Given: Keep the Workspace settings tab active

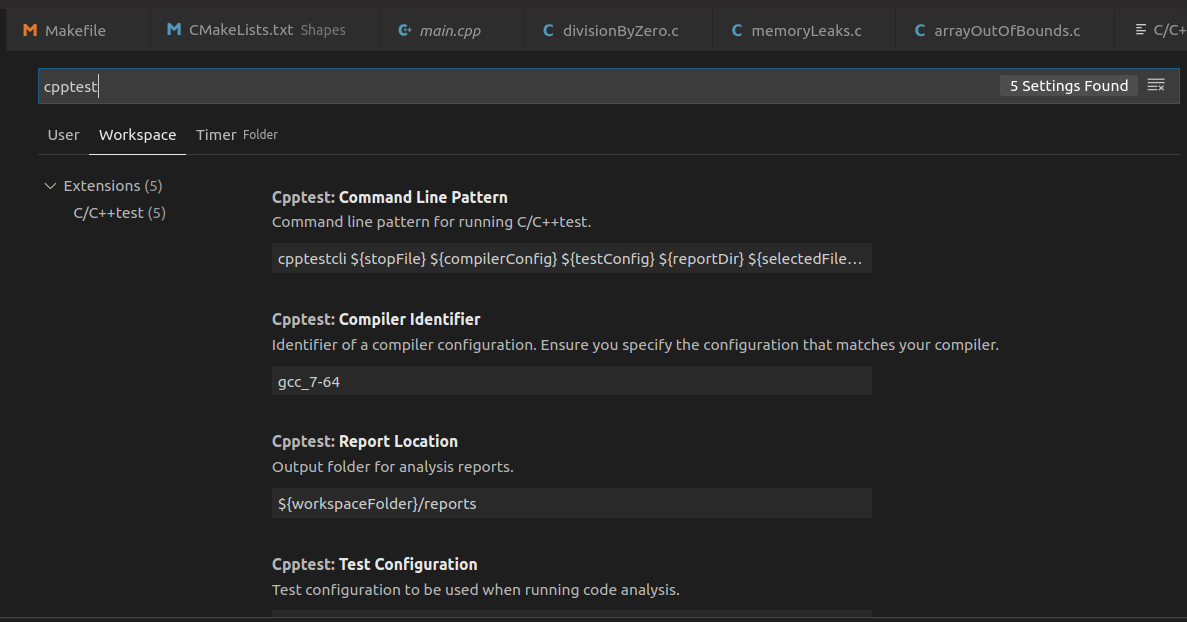Looking at the screenshot, I should tap(137, 134).
